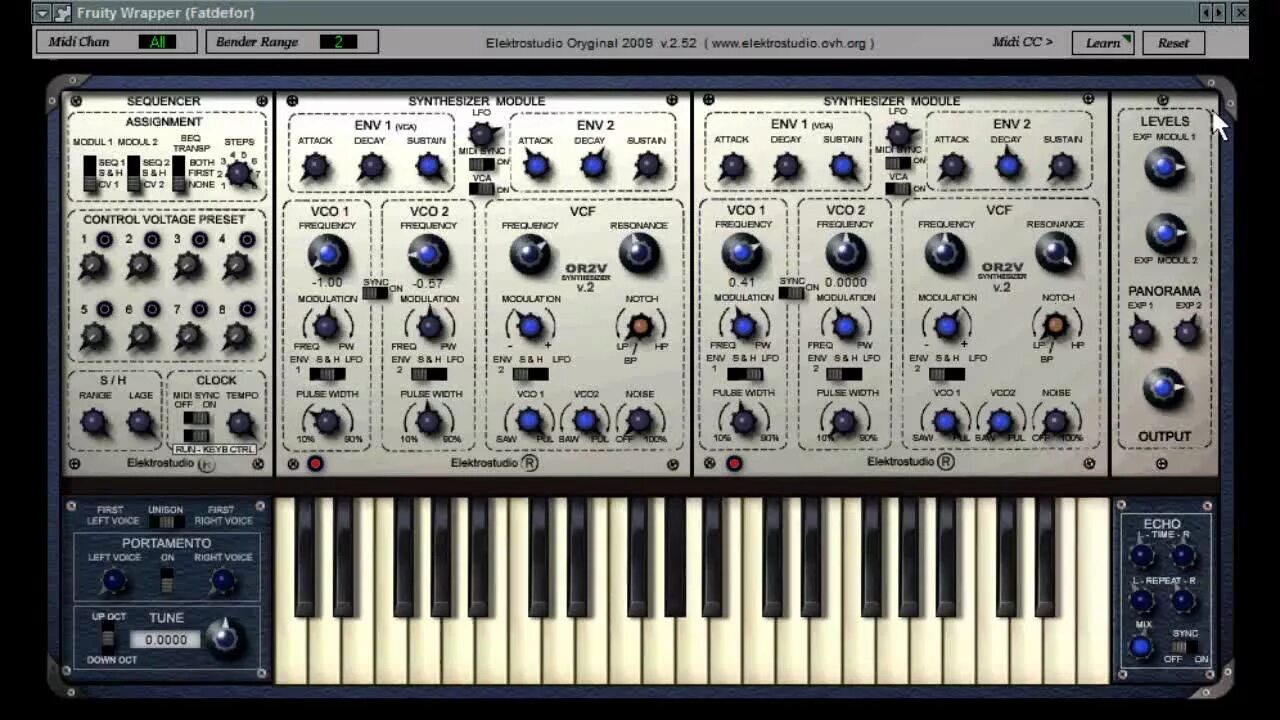Click the knob under control voltage preset 7

188,336
